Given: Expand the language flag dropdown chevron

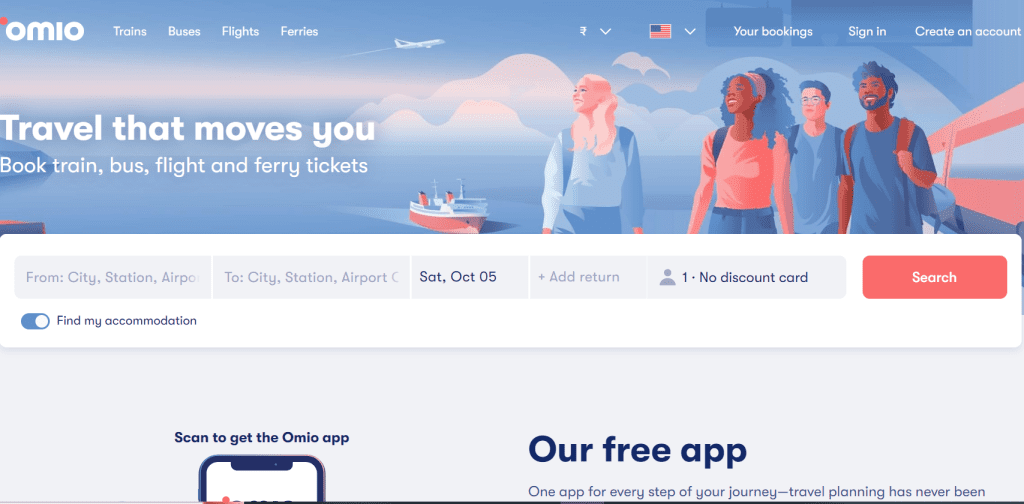Looking at the screenshot, I should click(690, 31).
